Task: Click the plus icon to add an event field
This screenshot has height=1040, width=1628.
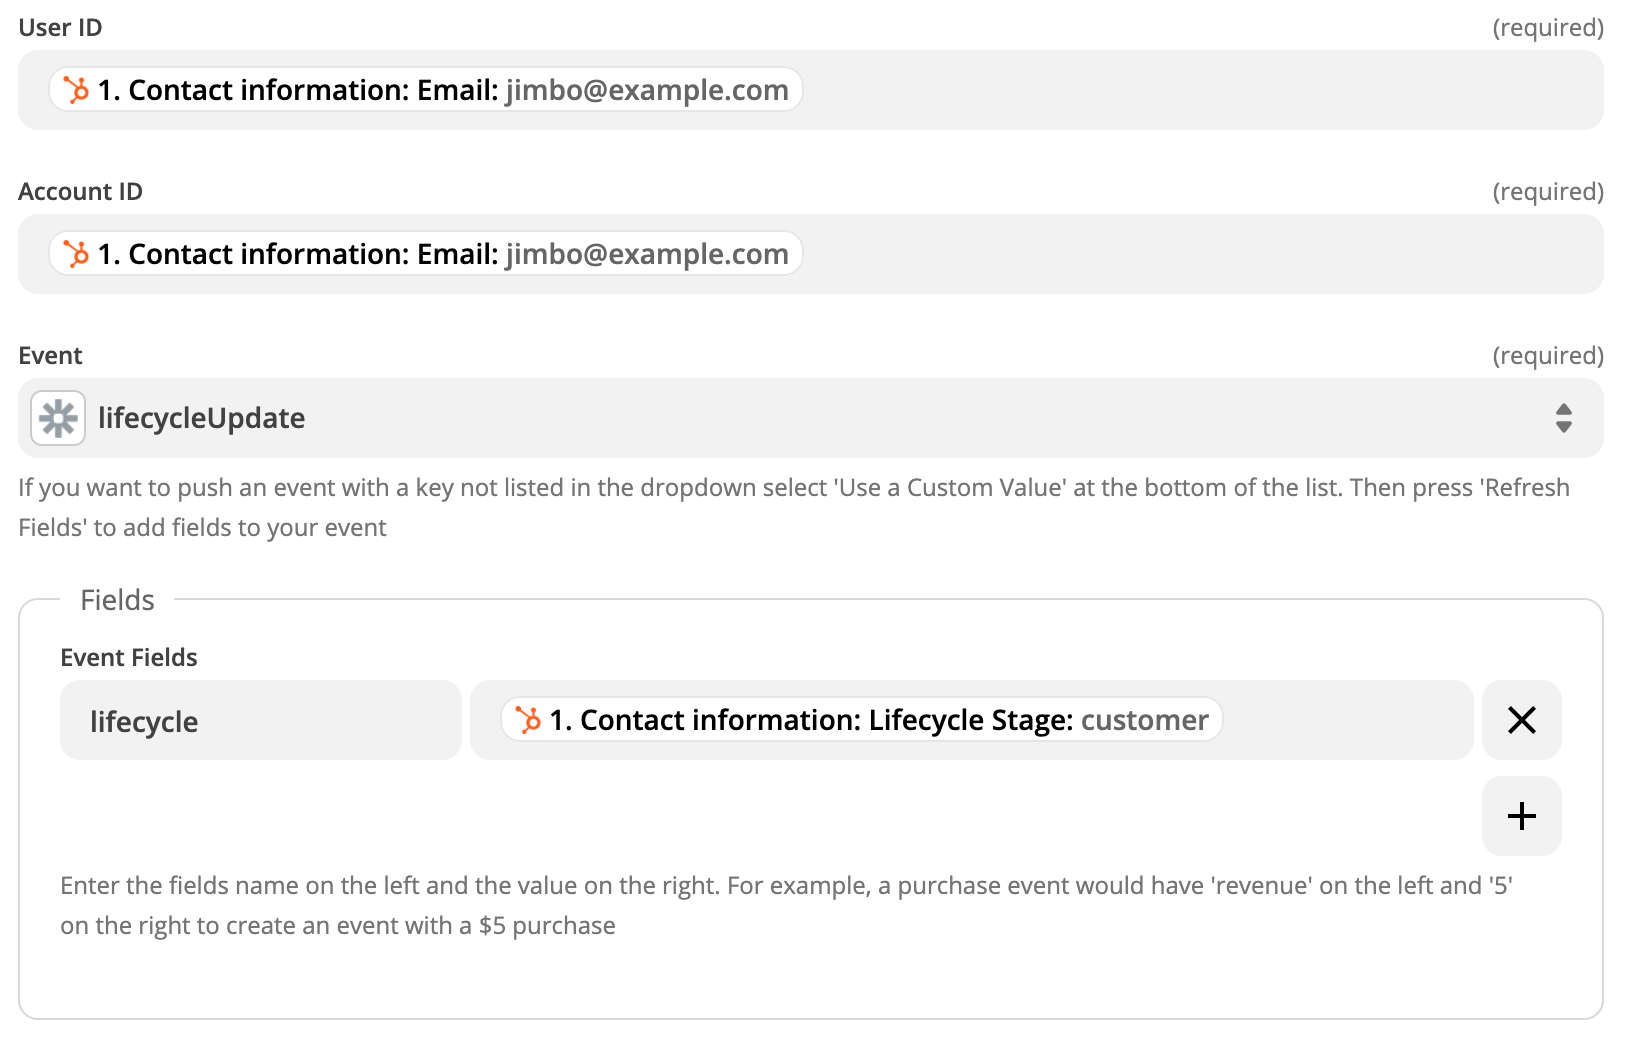Action: click(x=1521, y=815)
